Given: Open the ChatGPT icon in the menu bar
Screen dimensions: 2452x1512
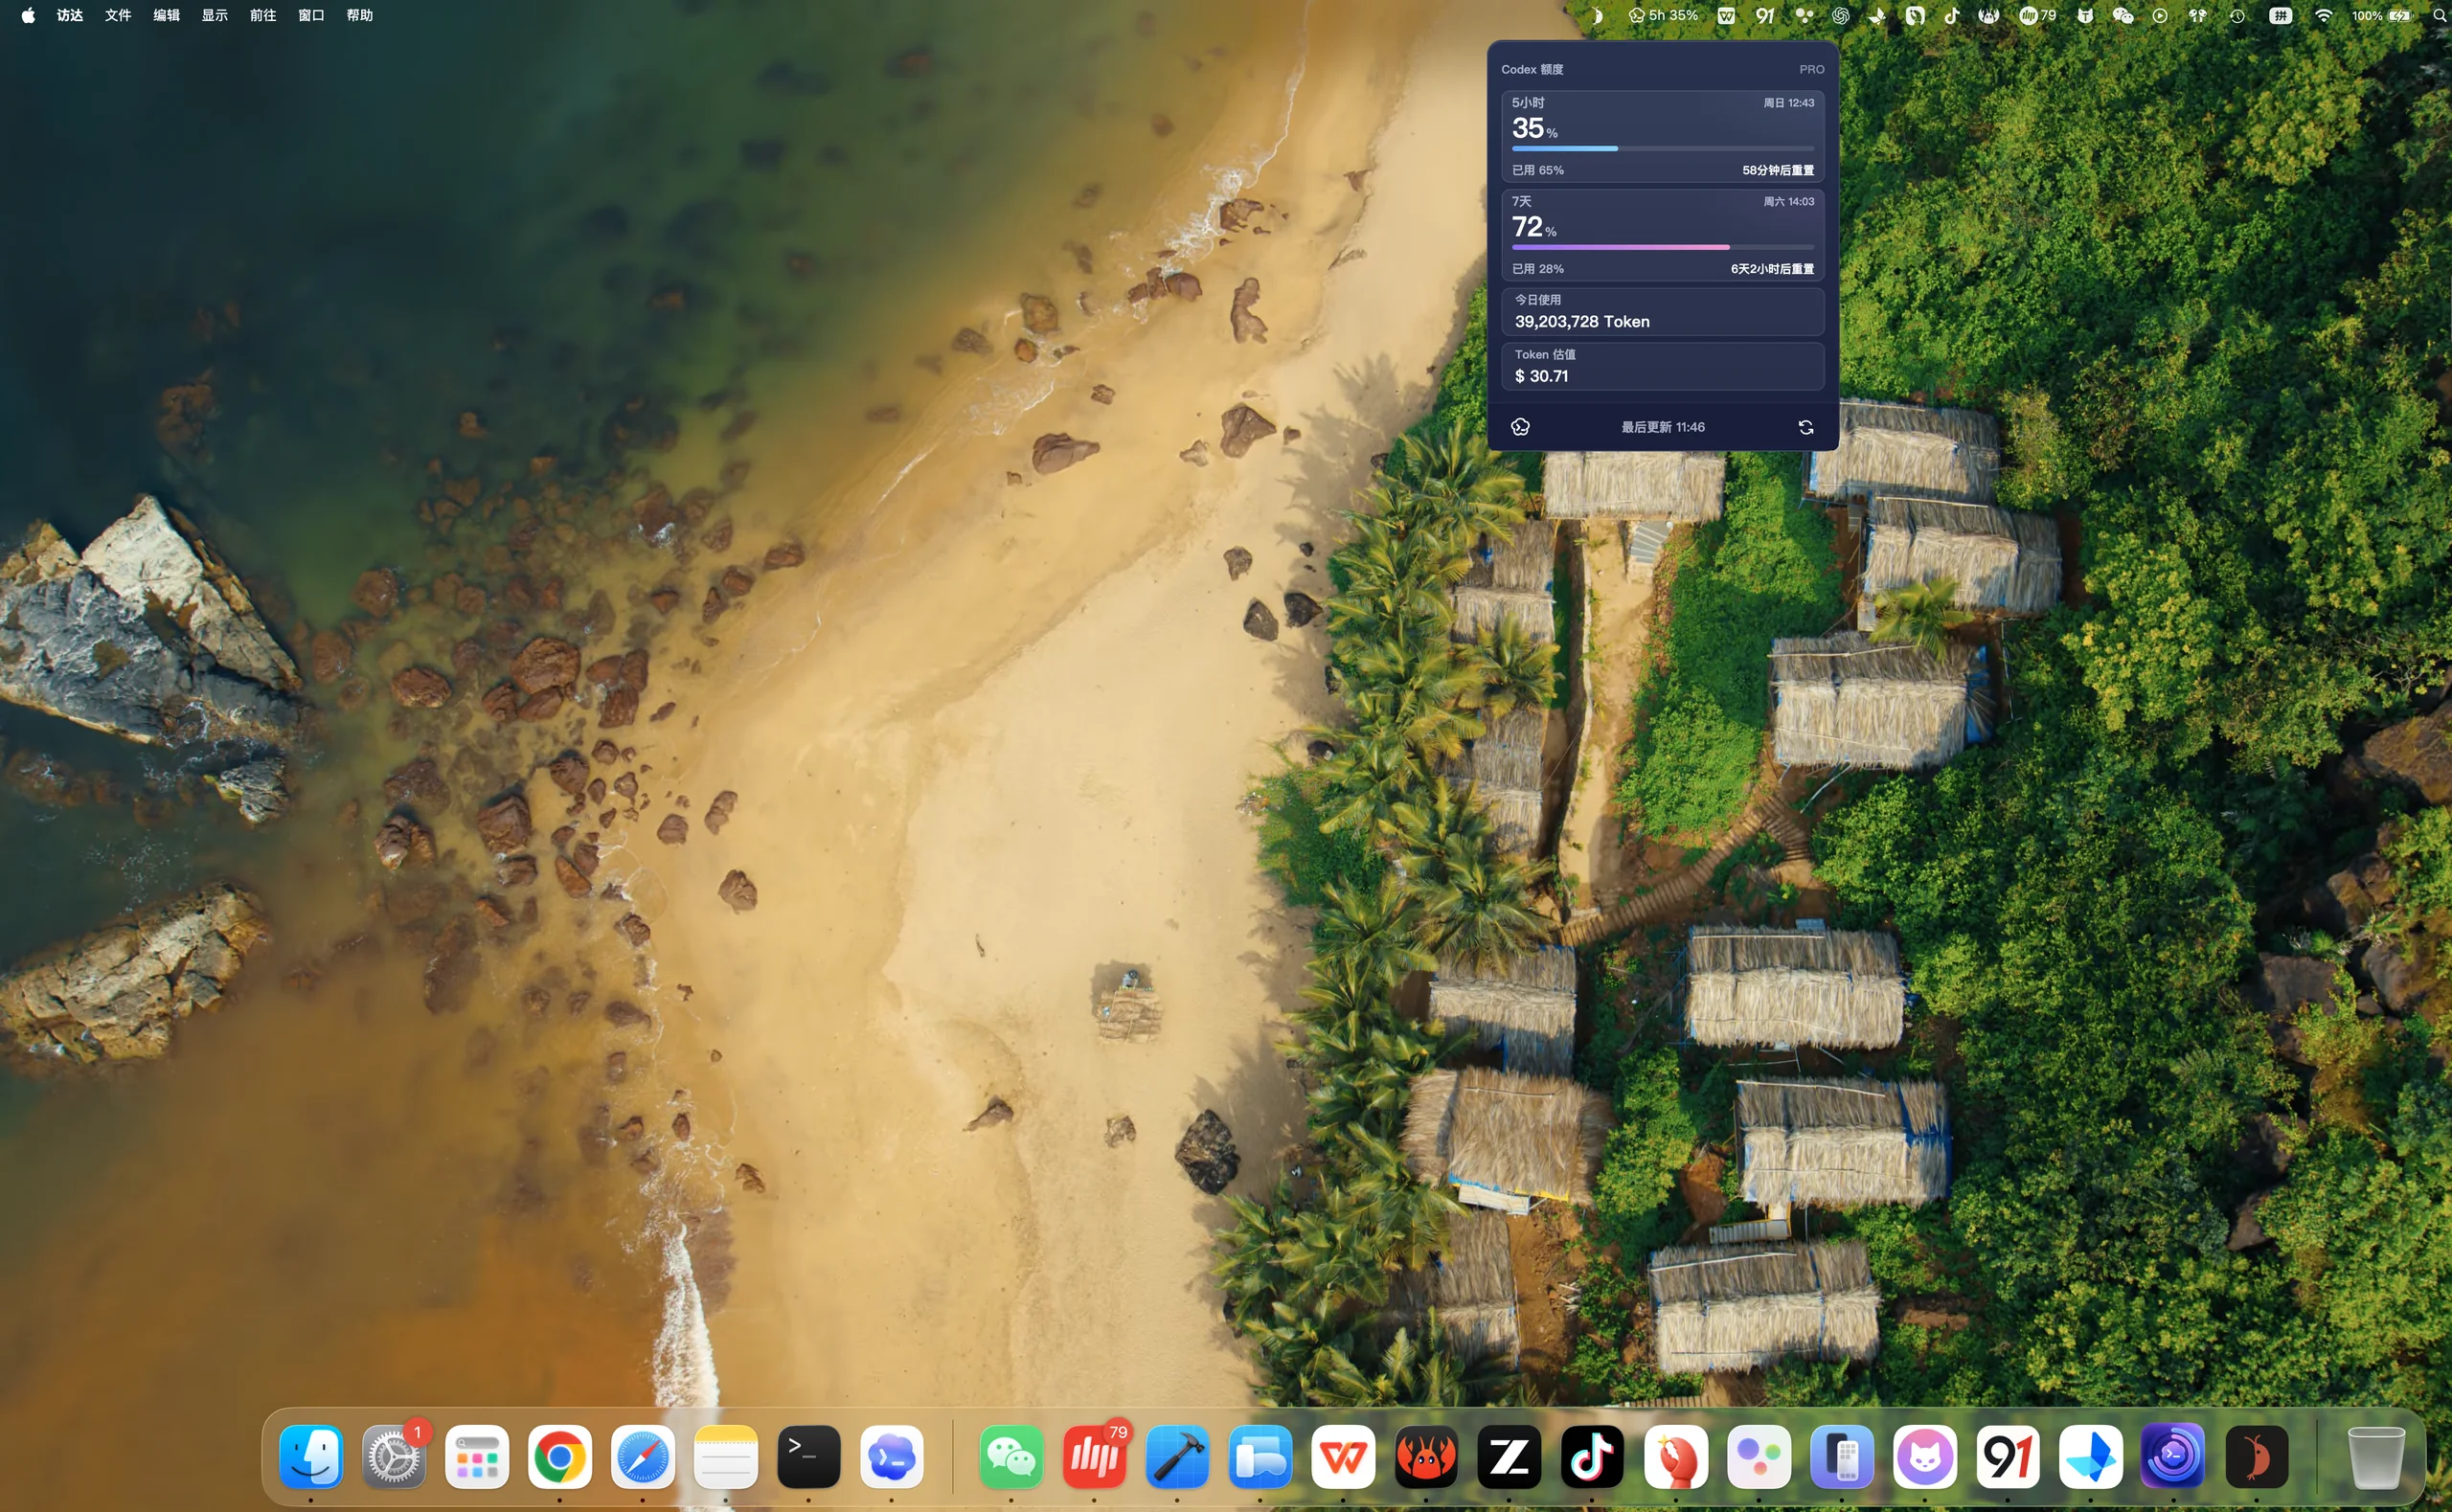Looking at the screenshot, I should 1840,15.
